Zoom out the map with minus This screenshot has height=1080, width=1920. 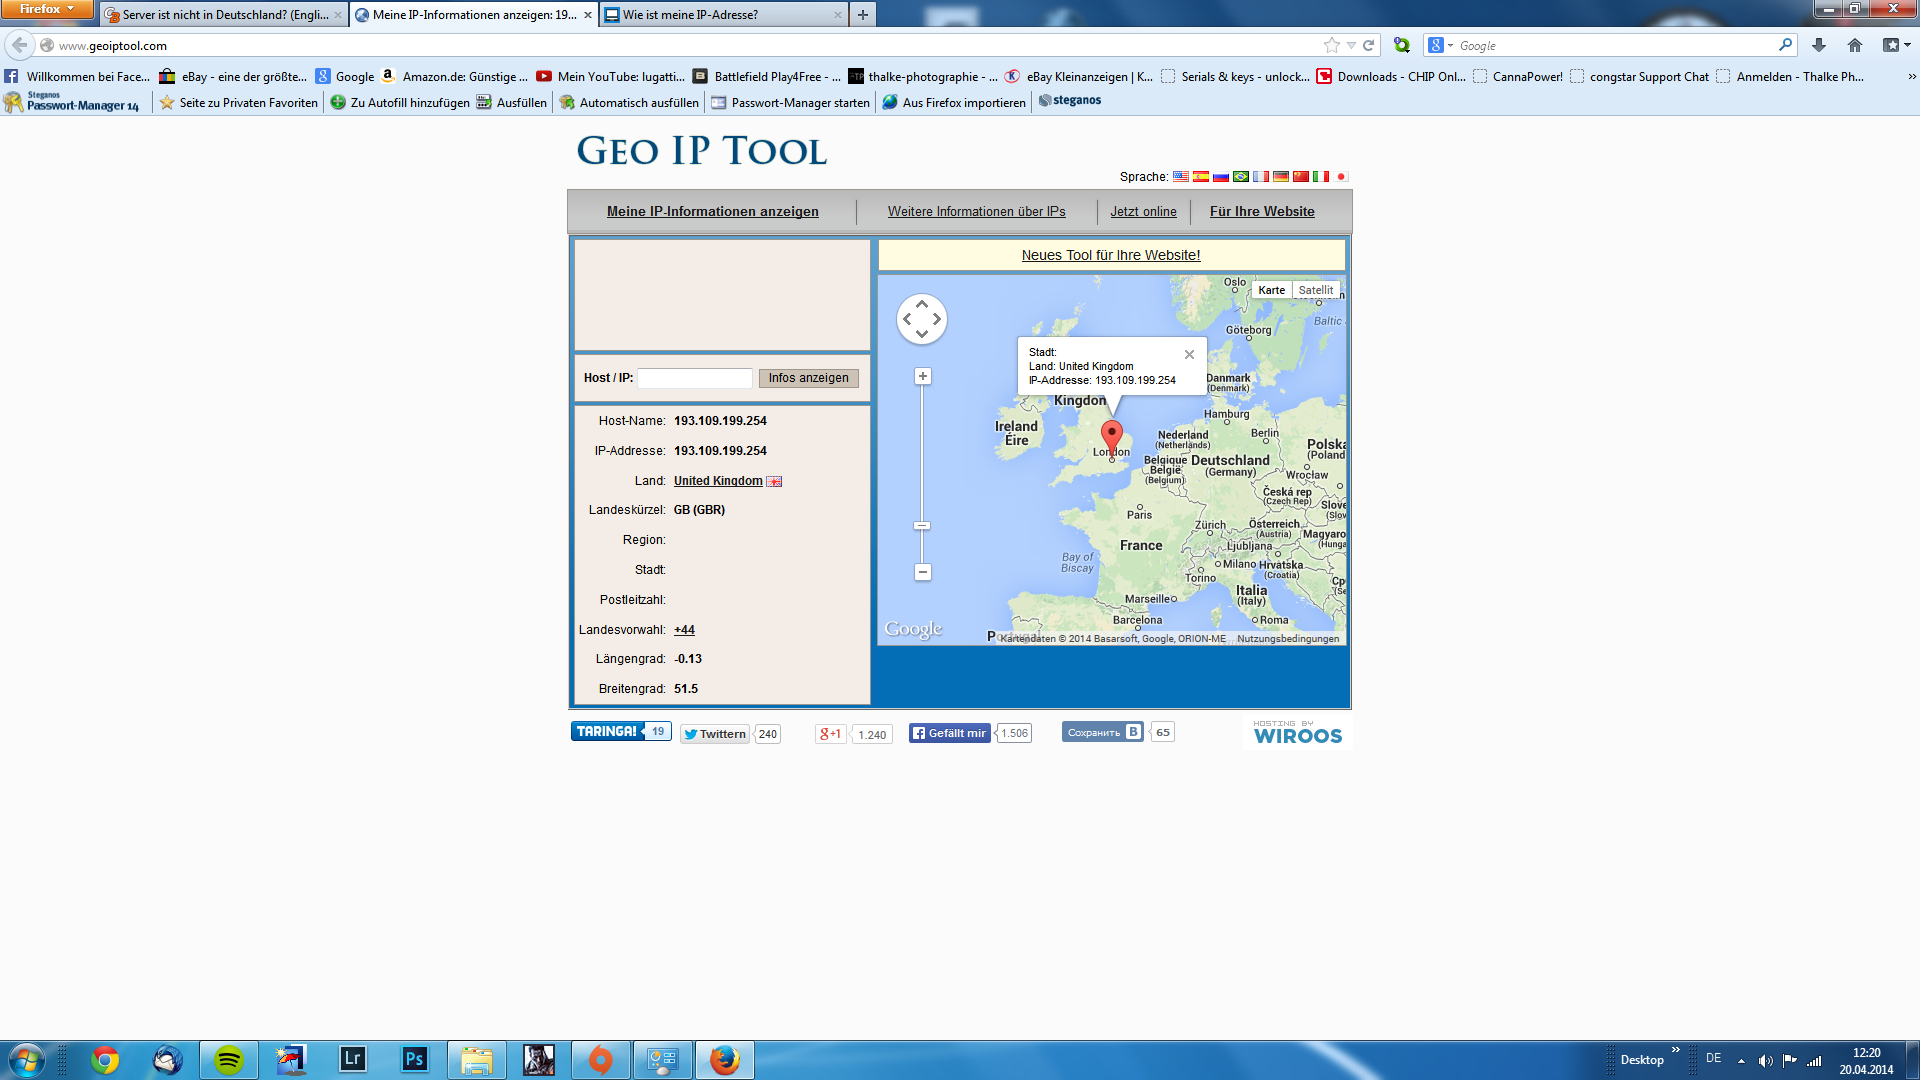click(923, 572)
